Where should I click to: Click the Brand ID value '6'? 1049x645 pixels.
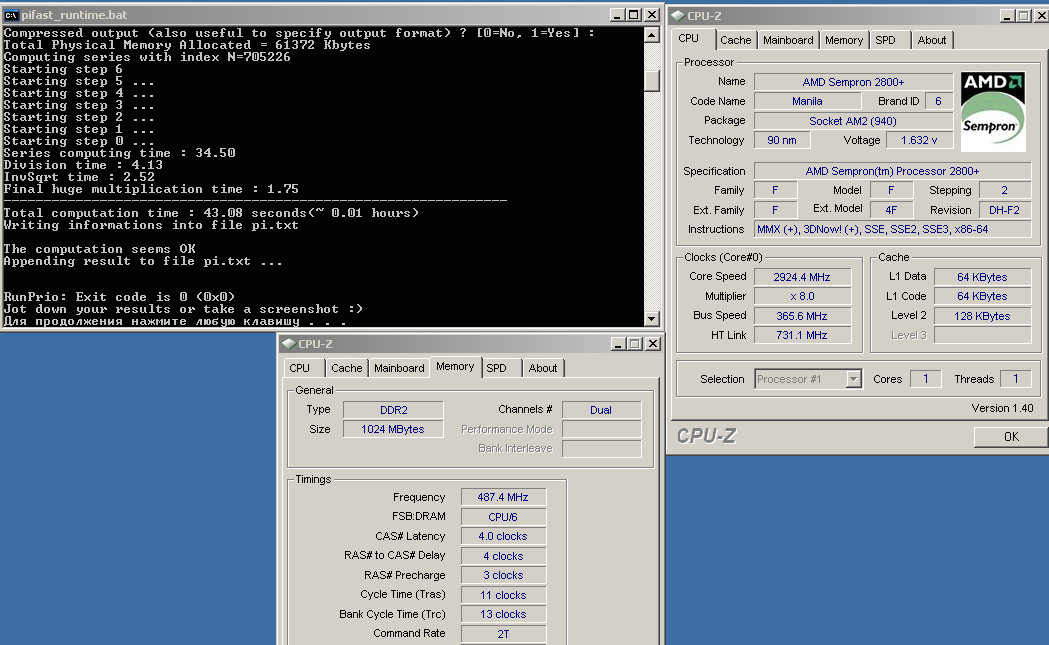point(938,102)
